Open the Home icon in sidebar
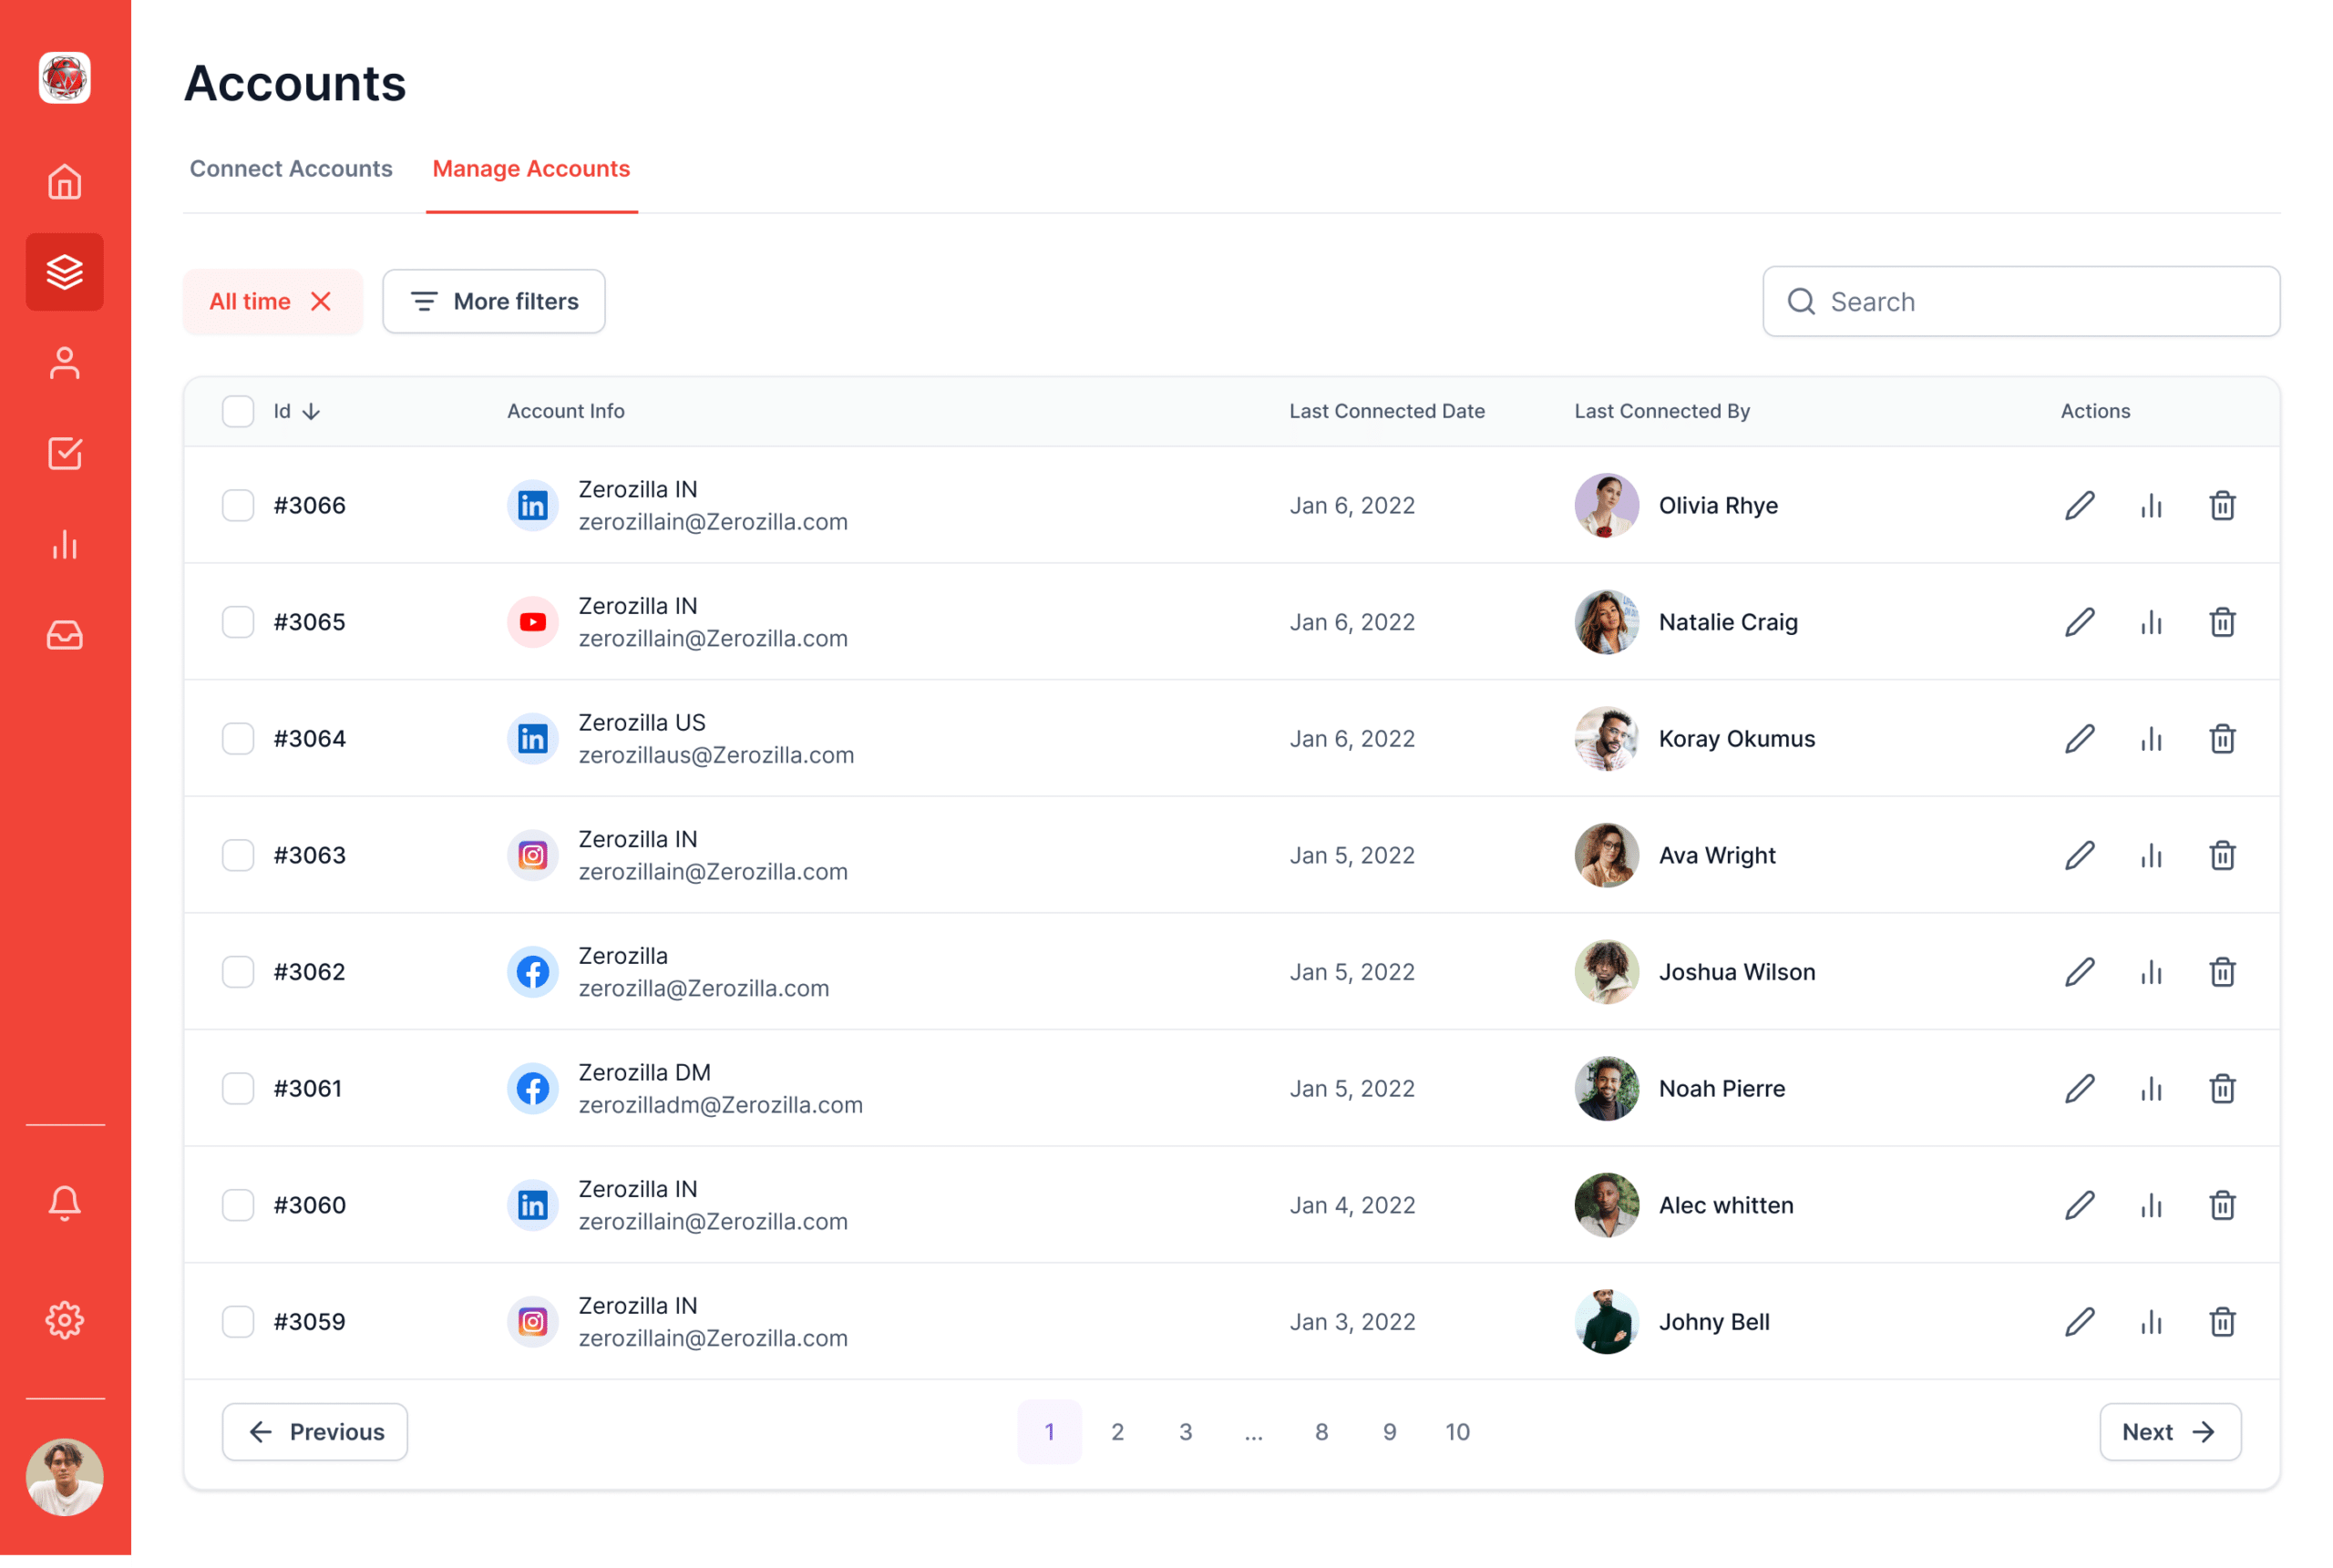This screenshot has width=2333, height=1568. pyautogui.click(x=65, y=182)
